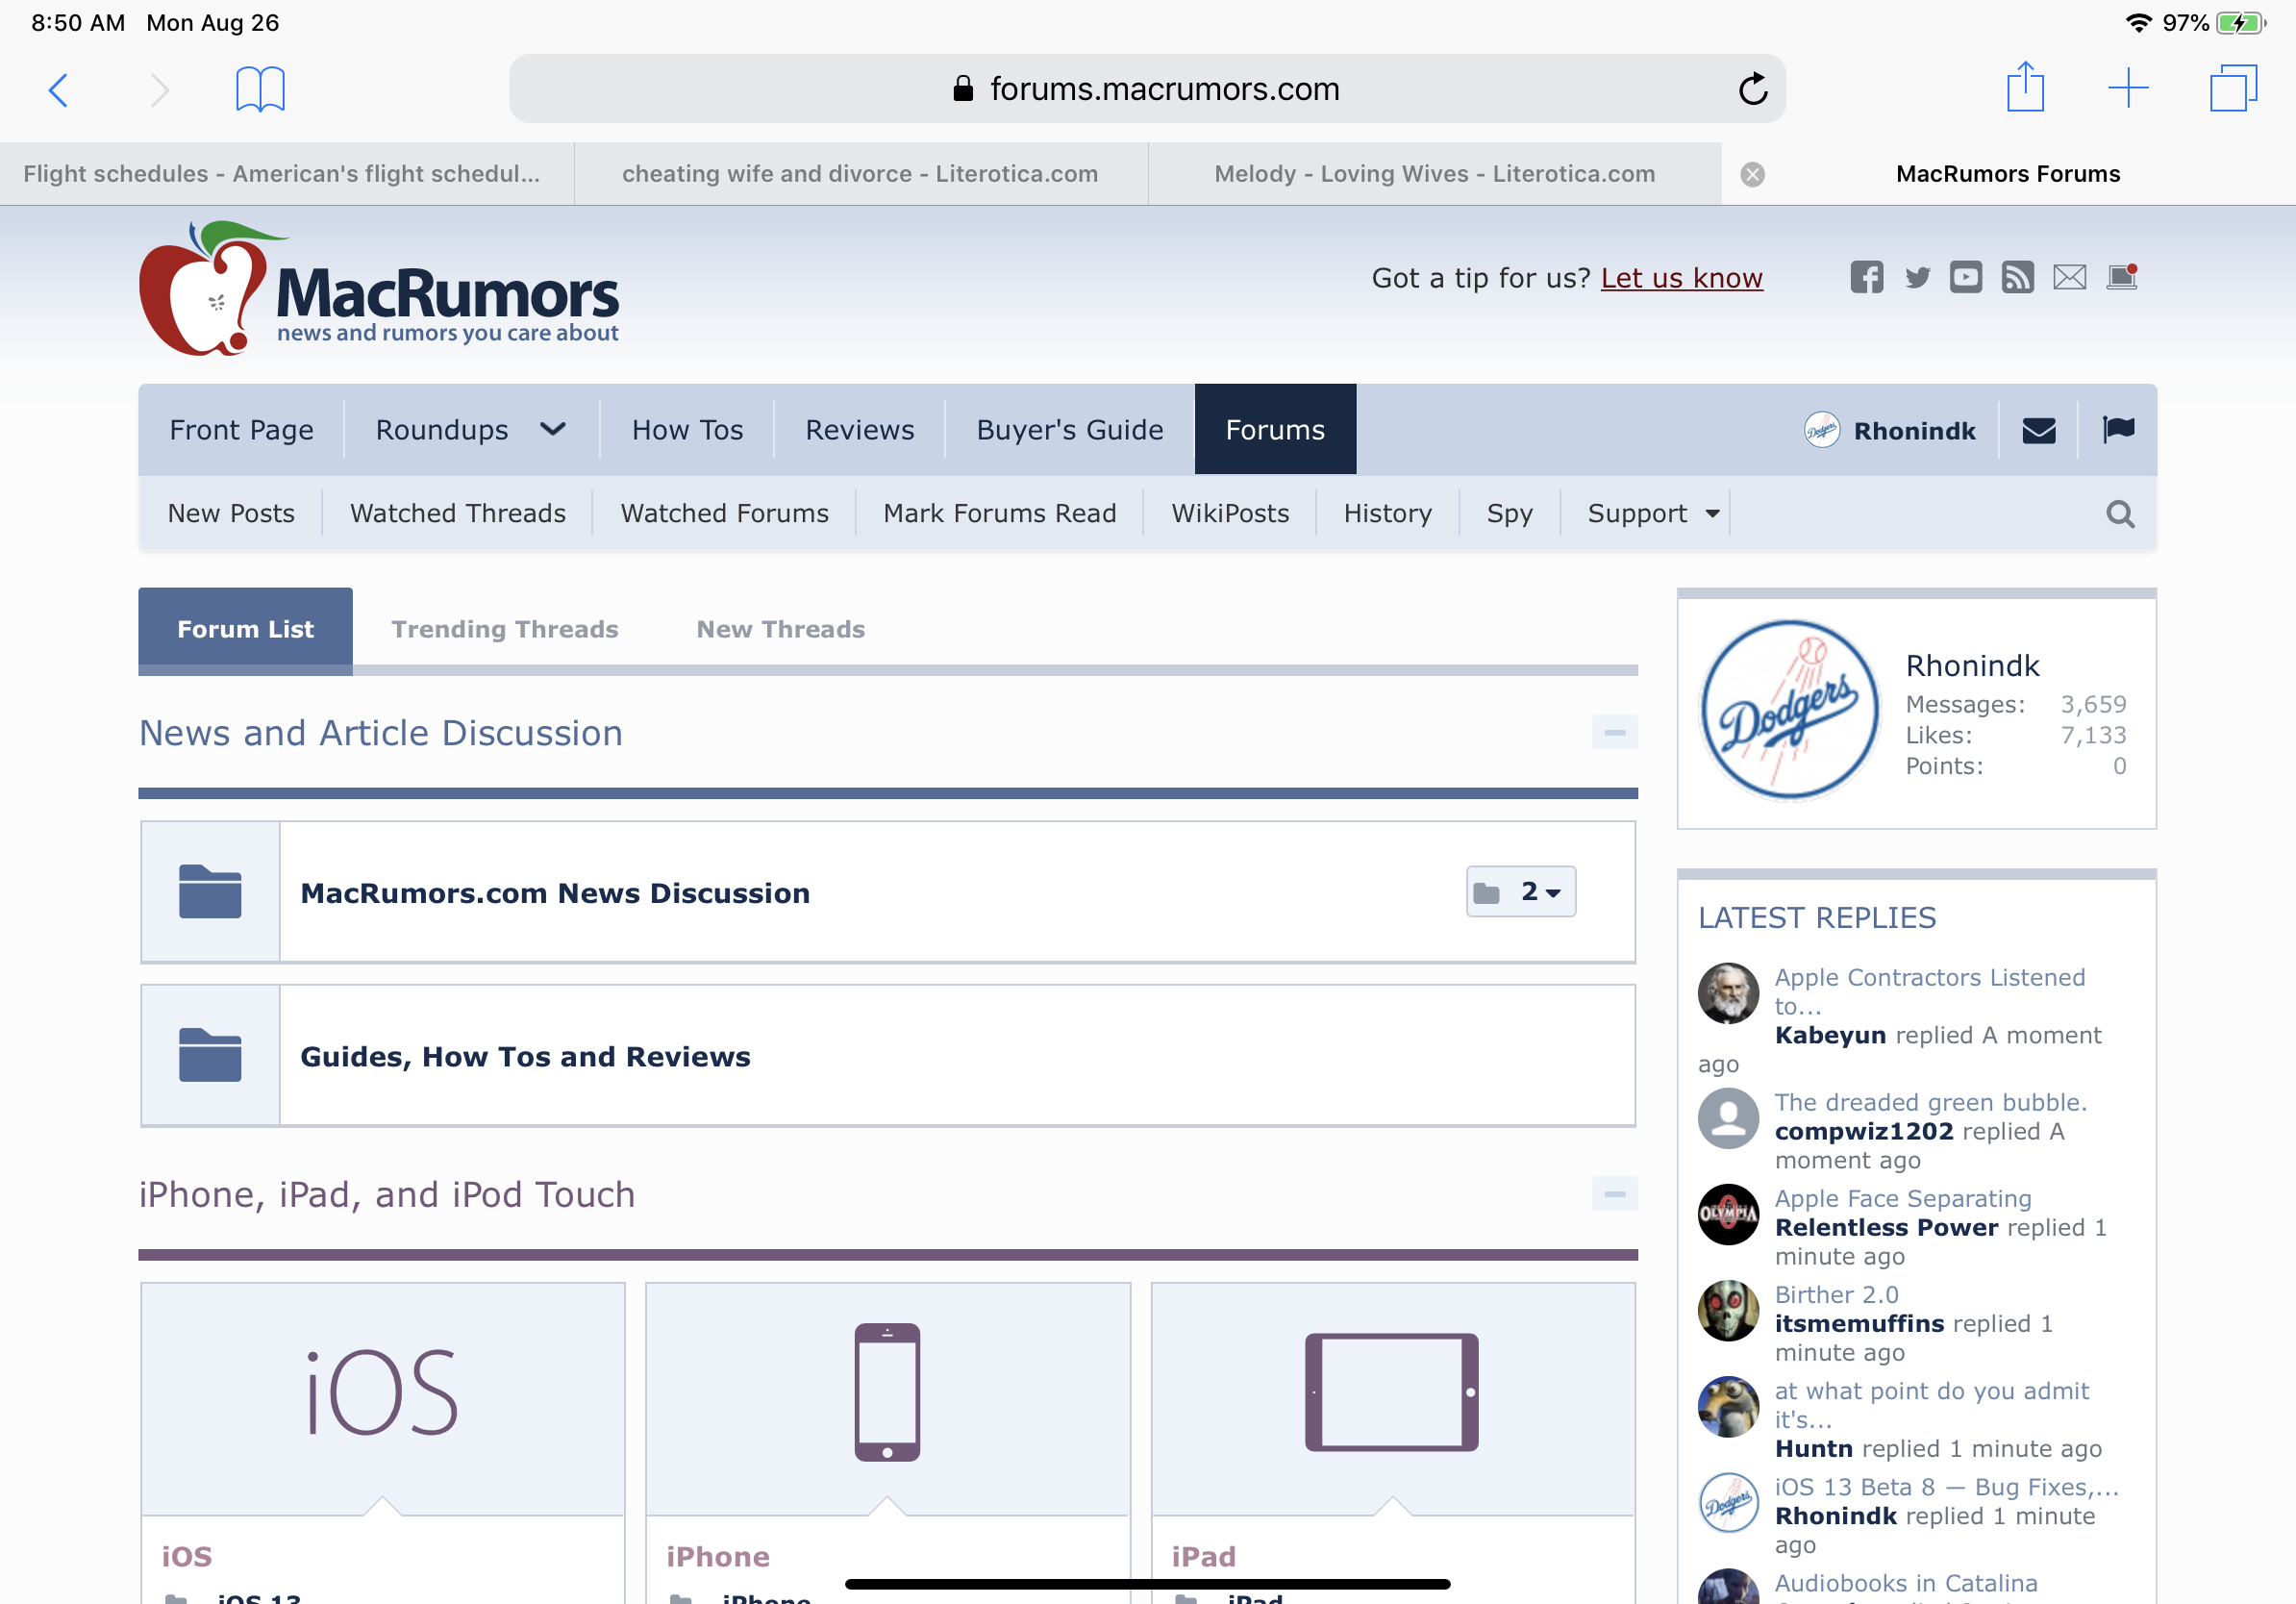This screenshot has width=2296, height=1604.
Task: Open the New Threads tab
Action: [x=780, y=629]
